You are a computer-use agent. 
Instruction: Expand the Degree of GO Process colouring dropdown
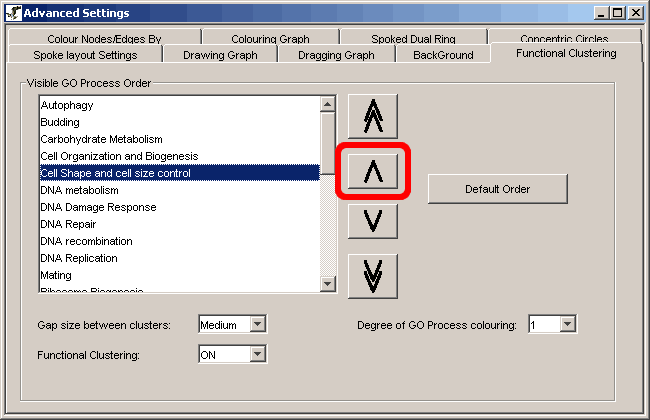click(x=568, y=324)
